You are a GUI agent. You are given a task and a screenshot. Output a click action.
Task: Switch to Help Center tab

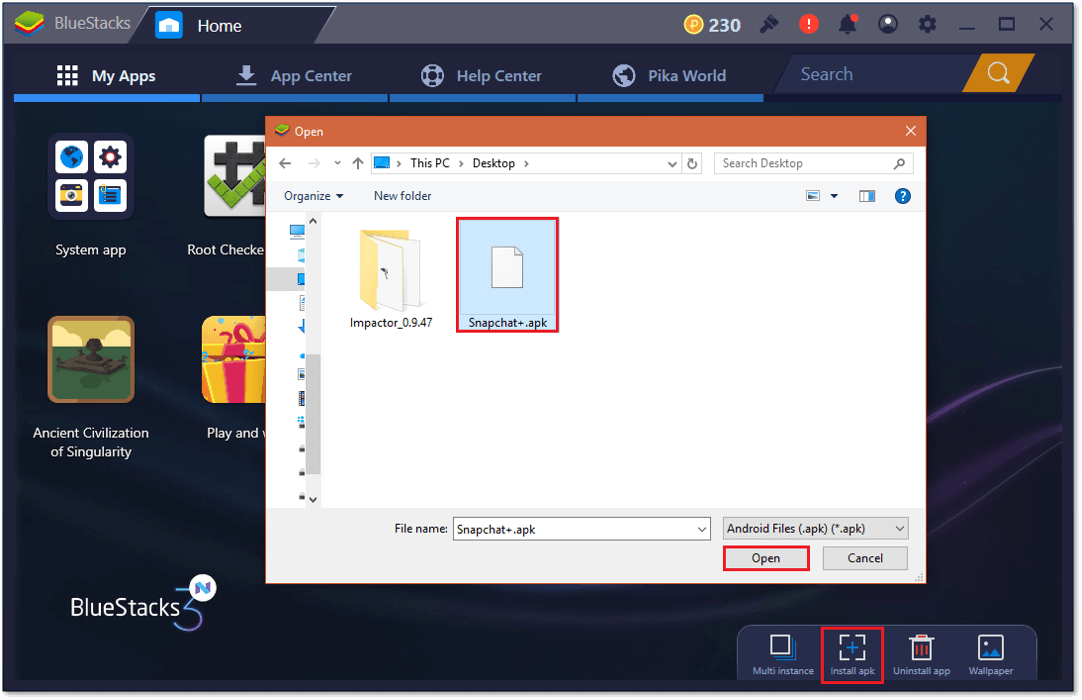click(x=482, y=75)
